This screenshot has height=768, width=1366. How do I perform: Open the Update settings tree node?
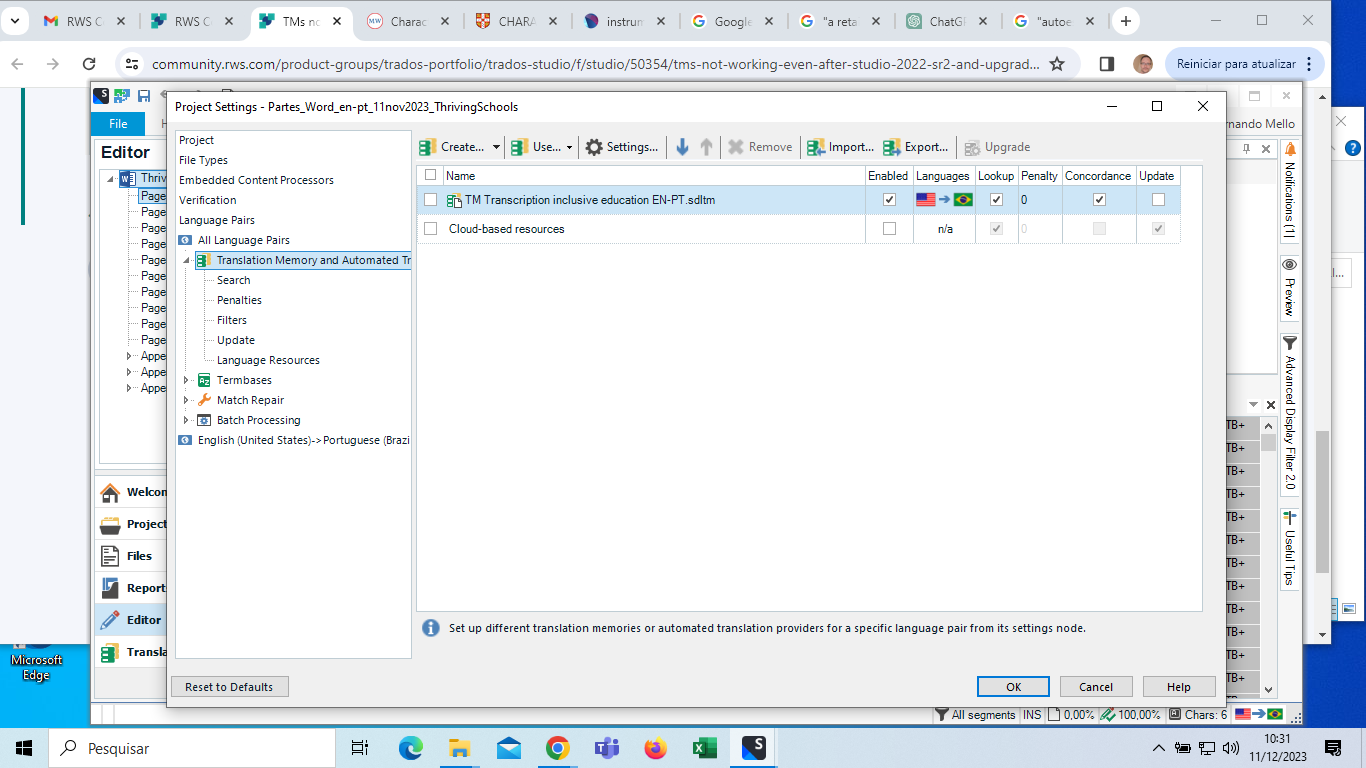click(x=235, y=340)
